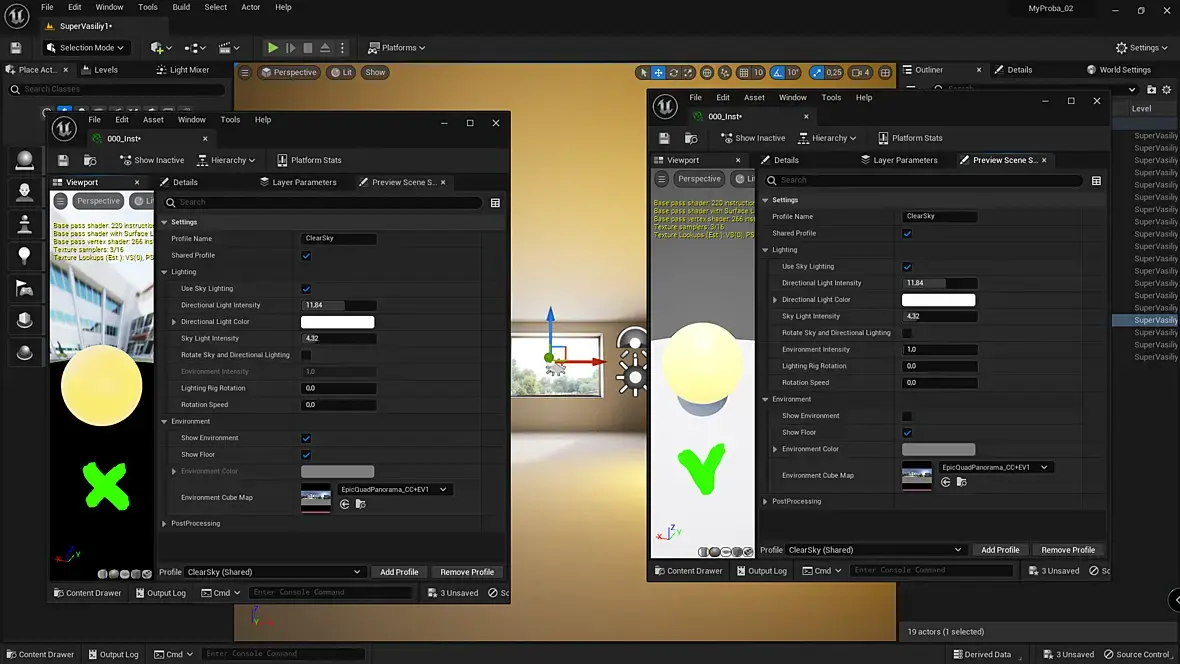This screenshot has height=664, width=1180.
Task: Open Asset menu in left material window
Action: click(x=153, y=120)
